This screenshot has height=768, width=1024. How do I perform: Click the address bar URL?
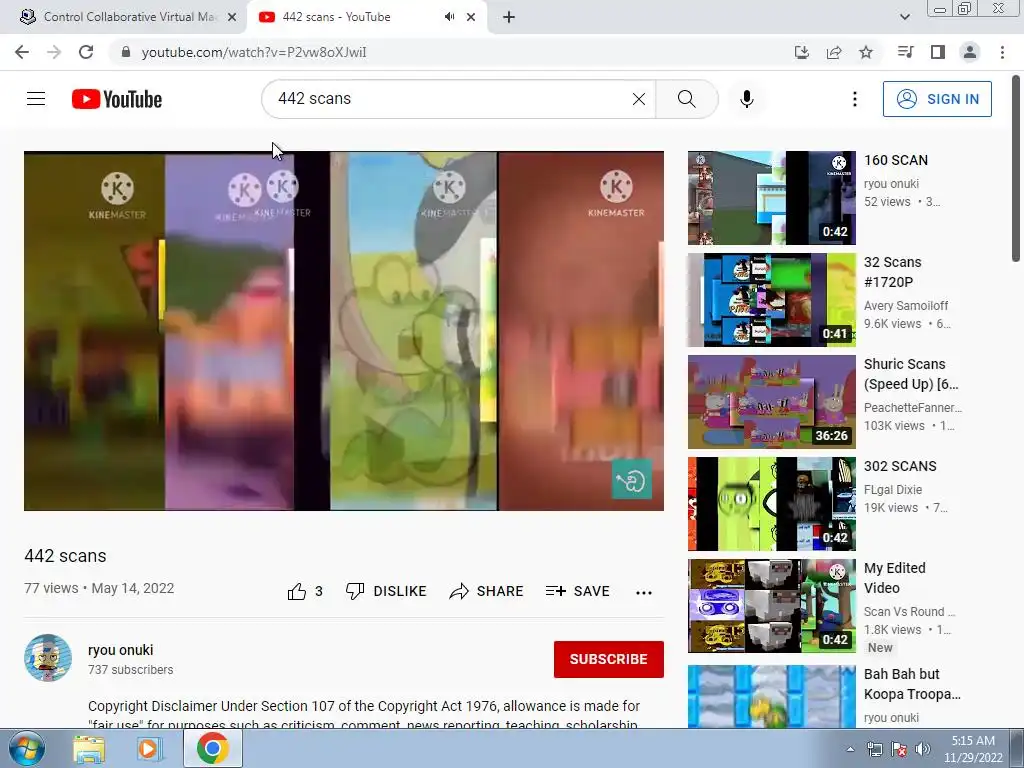tap(253, 52)
